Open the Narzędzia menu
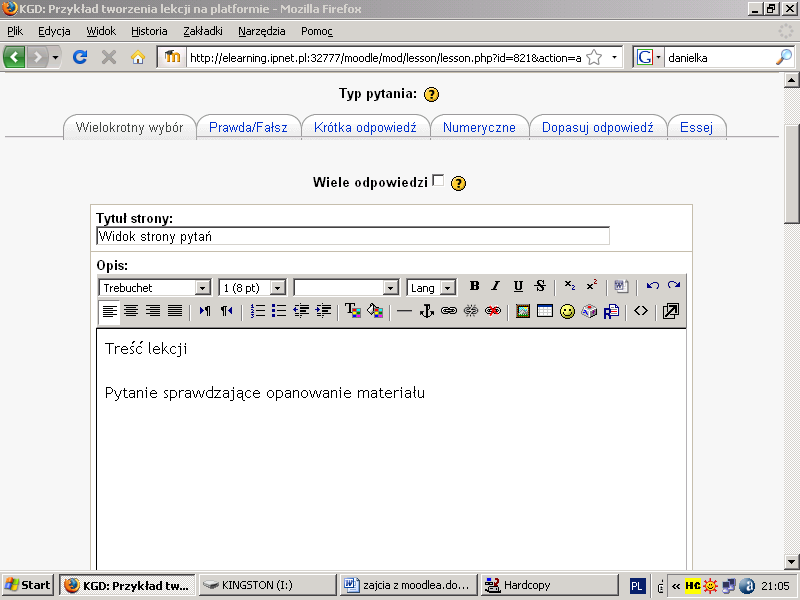 (x=262, y=31)
